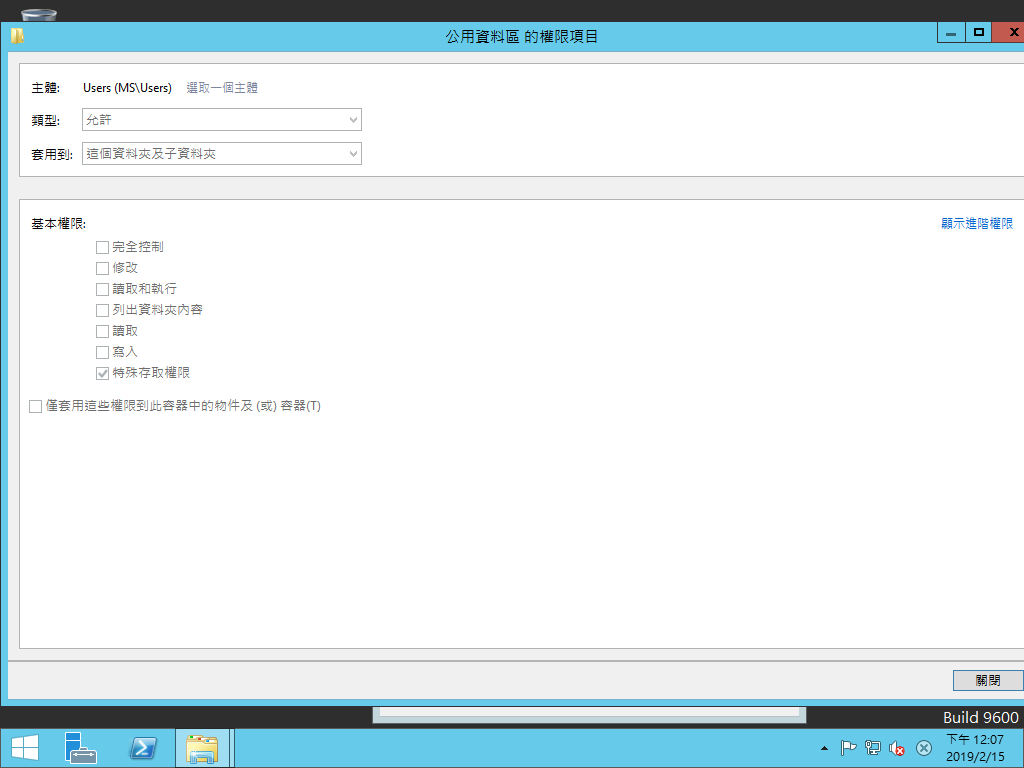Show hidden tray icons arrow
This screenshot has width=1024, height=768.
(x=824, y=748)
